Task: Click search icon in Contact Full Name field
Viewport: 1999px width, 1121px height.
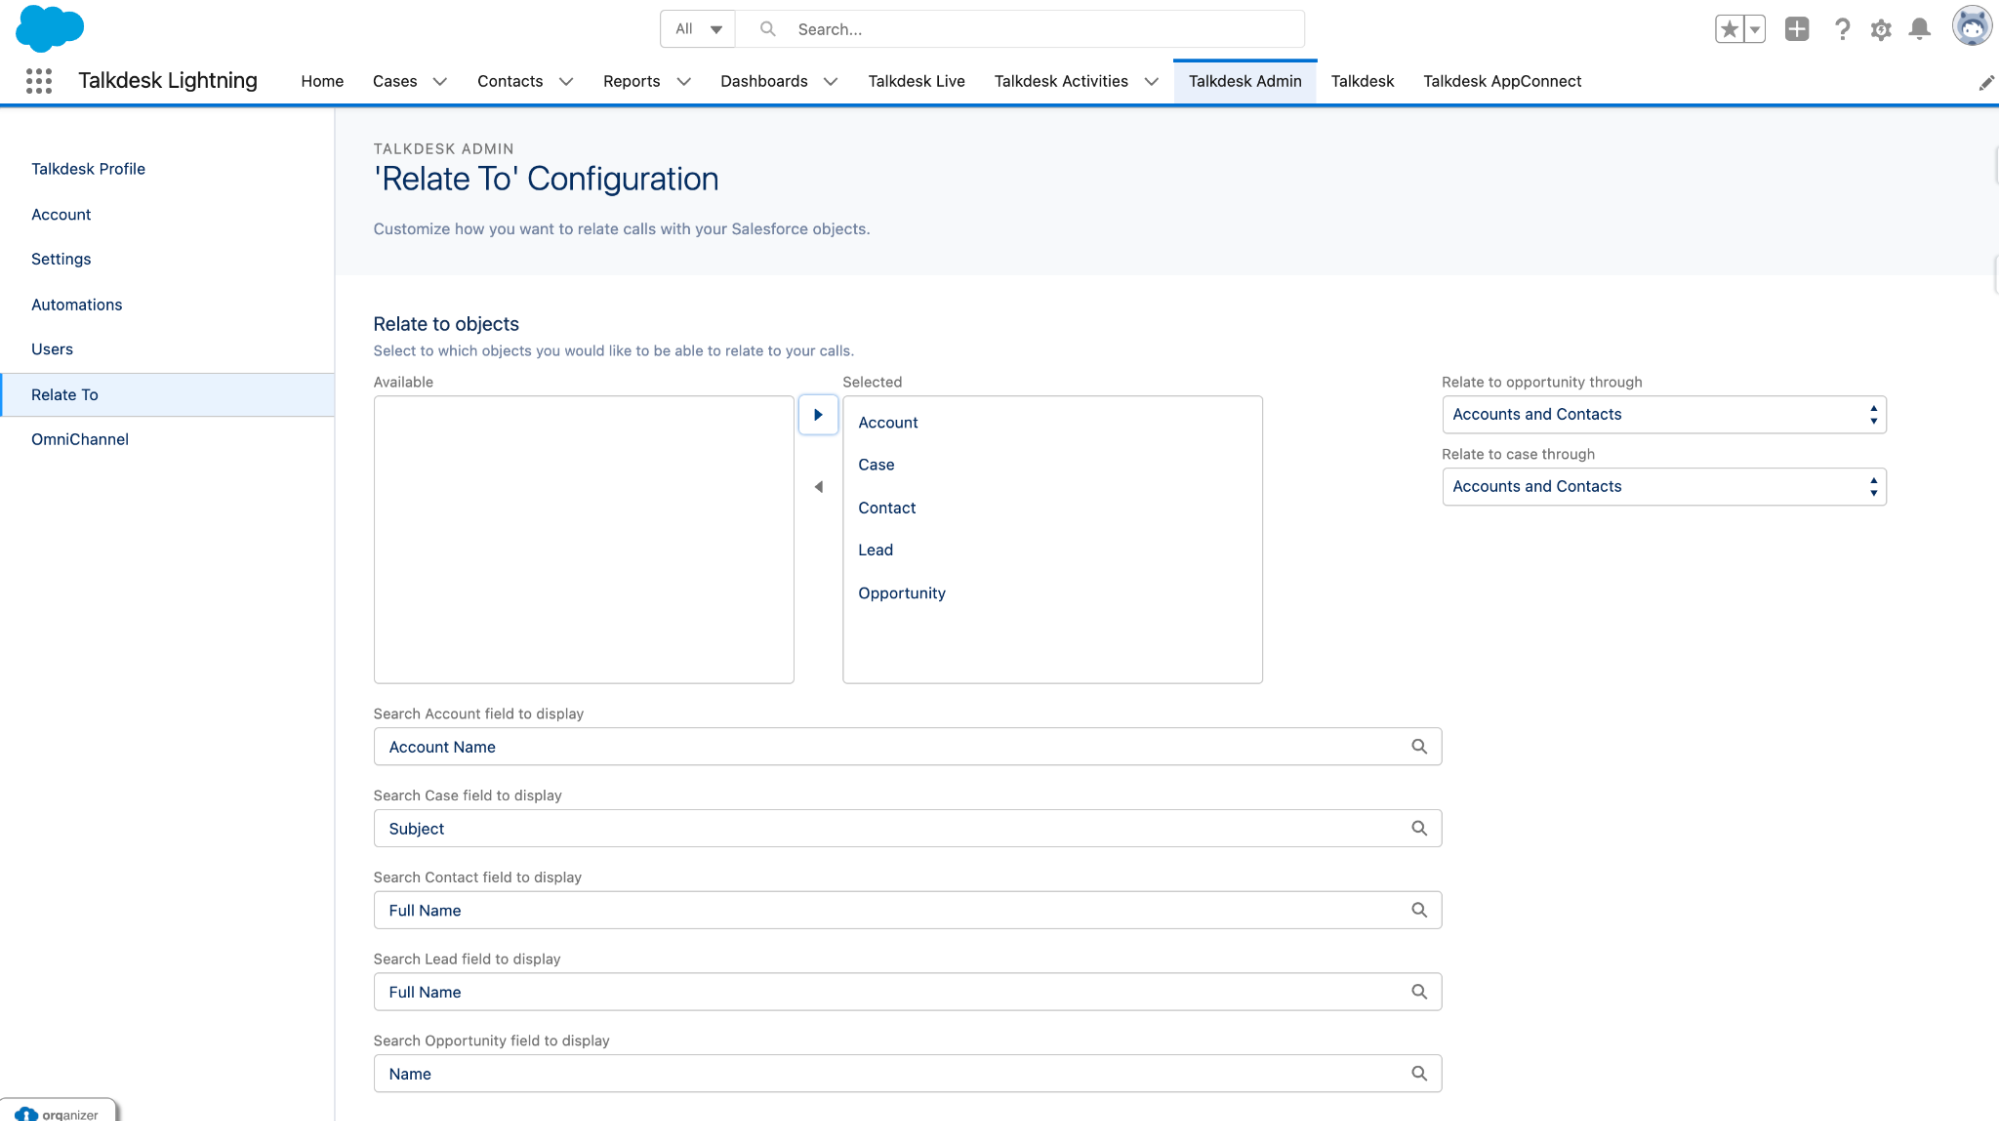Action: point(1419,911)
